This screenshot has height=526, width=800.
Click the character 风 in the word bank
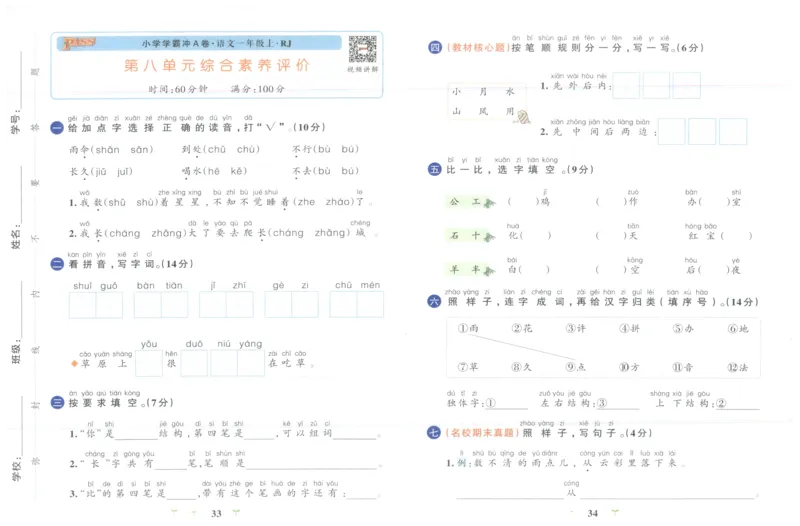click(483, 111)
